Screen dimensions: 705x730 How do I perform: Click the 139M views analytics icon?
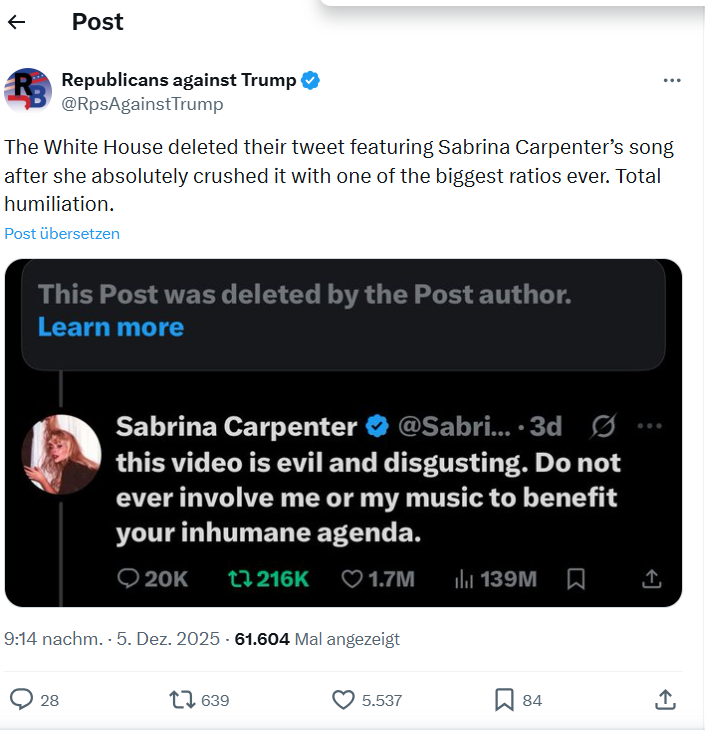click(x=465, y=578)
